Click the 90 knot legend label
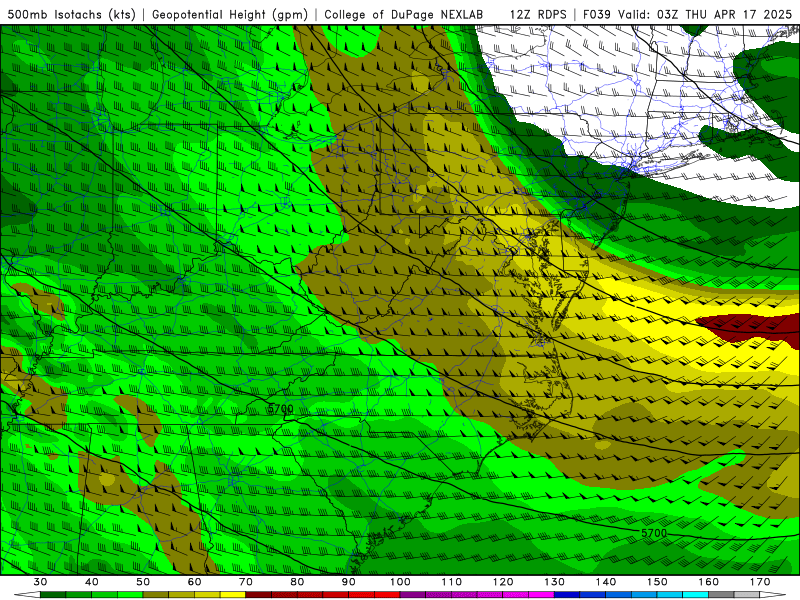Viewport: 800px width, 600px height. click(x=349, y=582)
